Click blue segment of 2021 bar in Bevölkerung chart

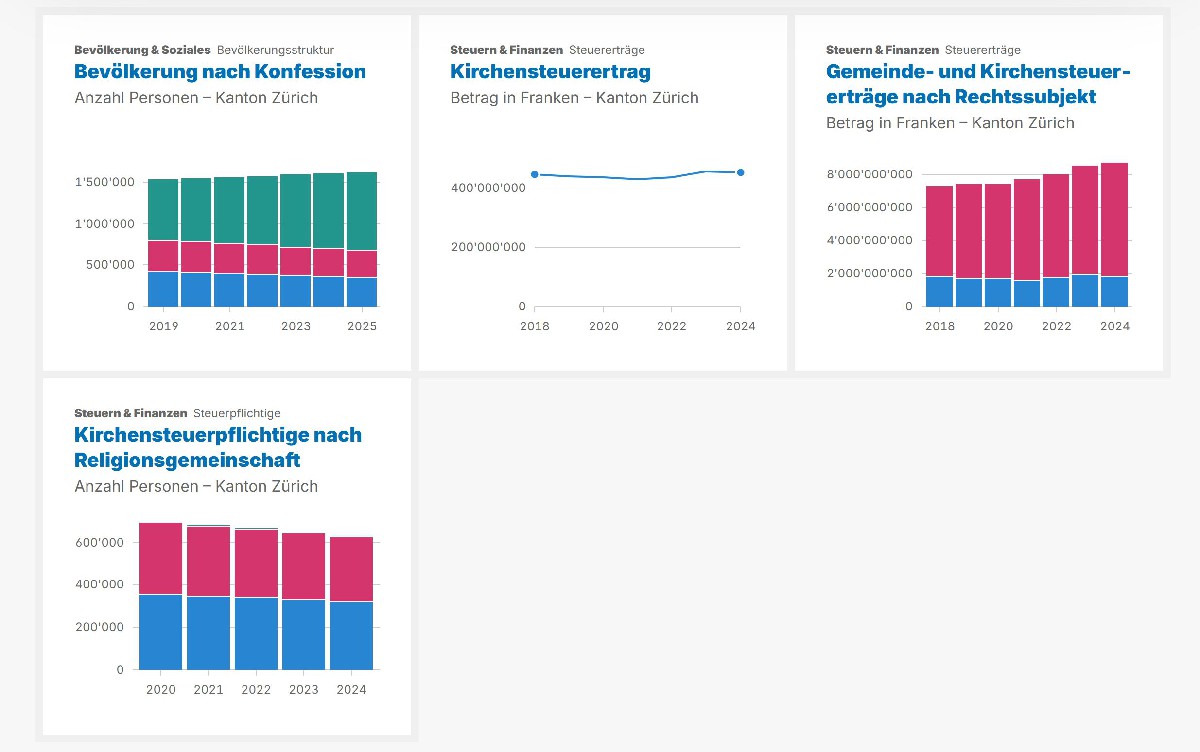tap(229, 289)
